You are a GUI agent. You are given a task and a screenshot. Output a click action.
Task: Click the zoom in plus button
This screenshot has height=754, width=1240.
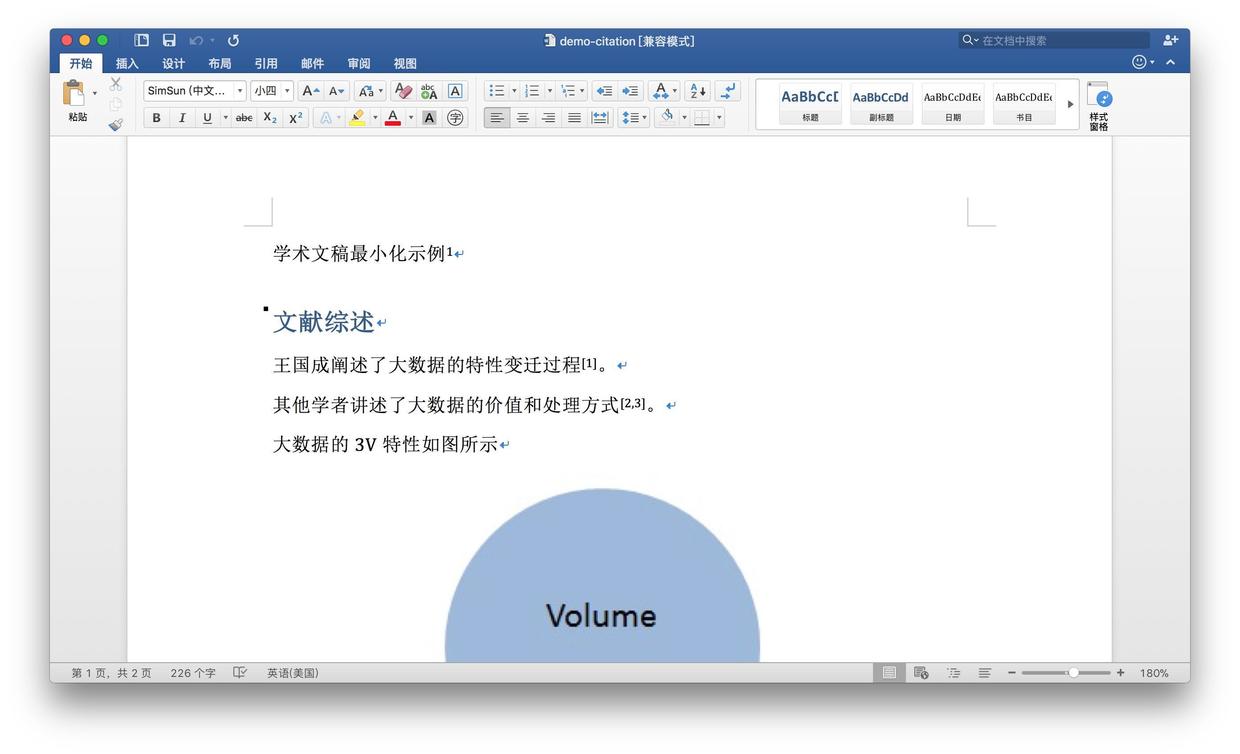click(1121, 673)
